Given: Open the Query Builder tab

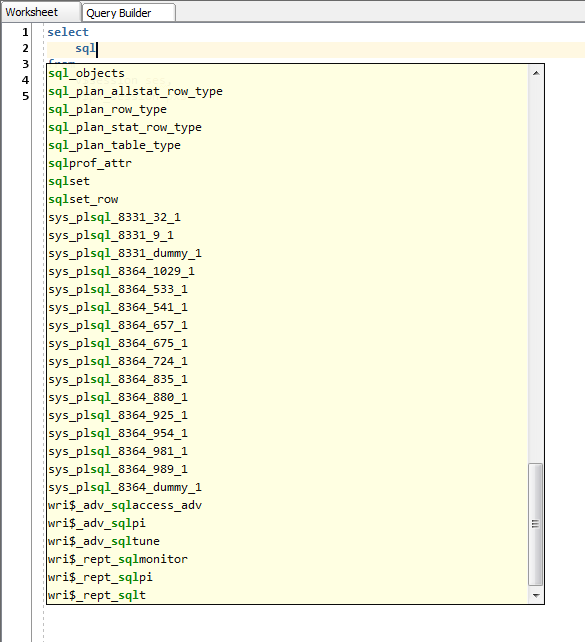Looking at the screenshot, I should coord(129,13).
